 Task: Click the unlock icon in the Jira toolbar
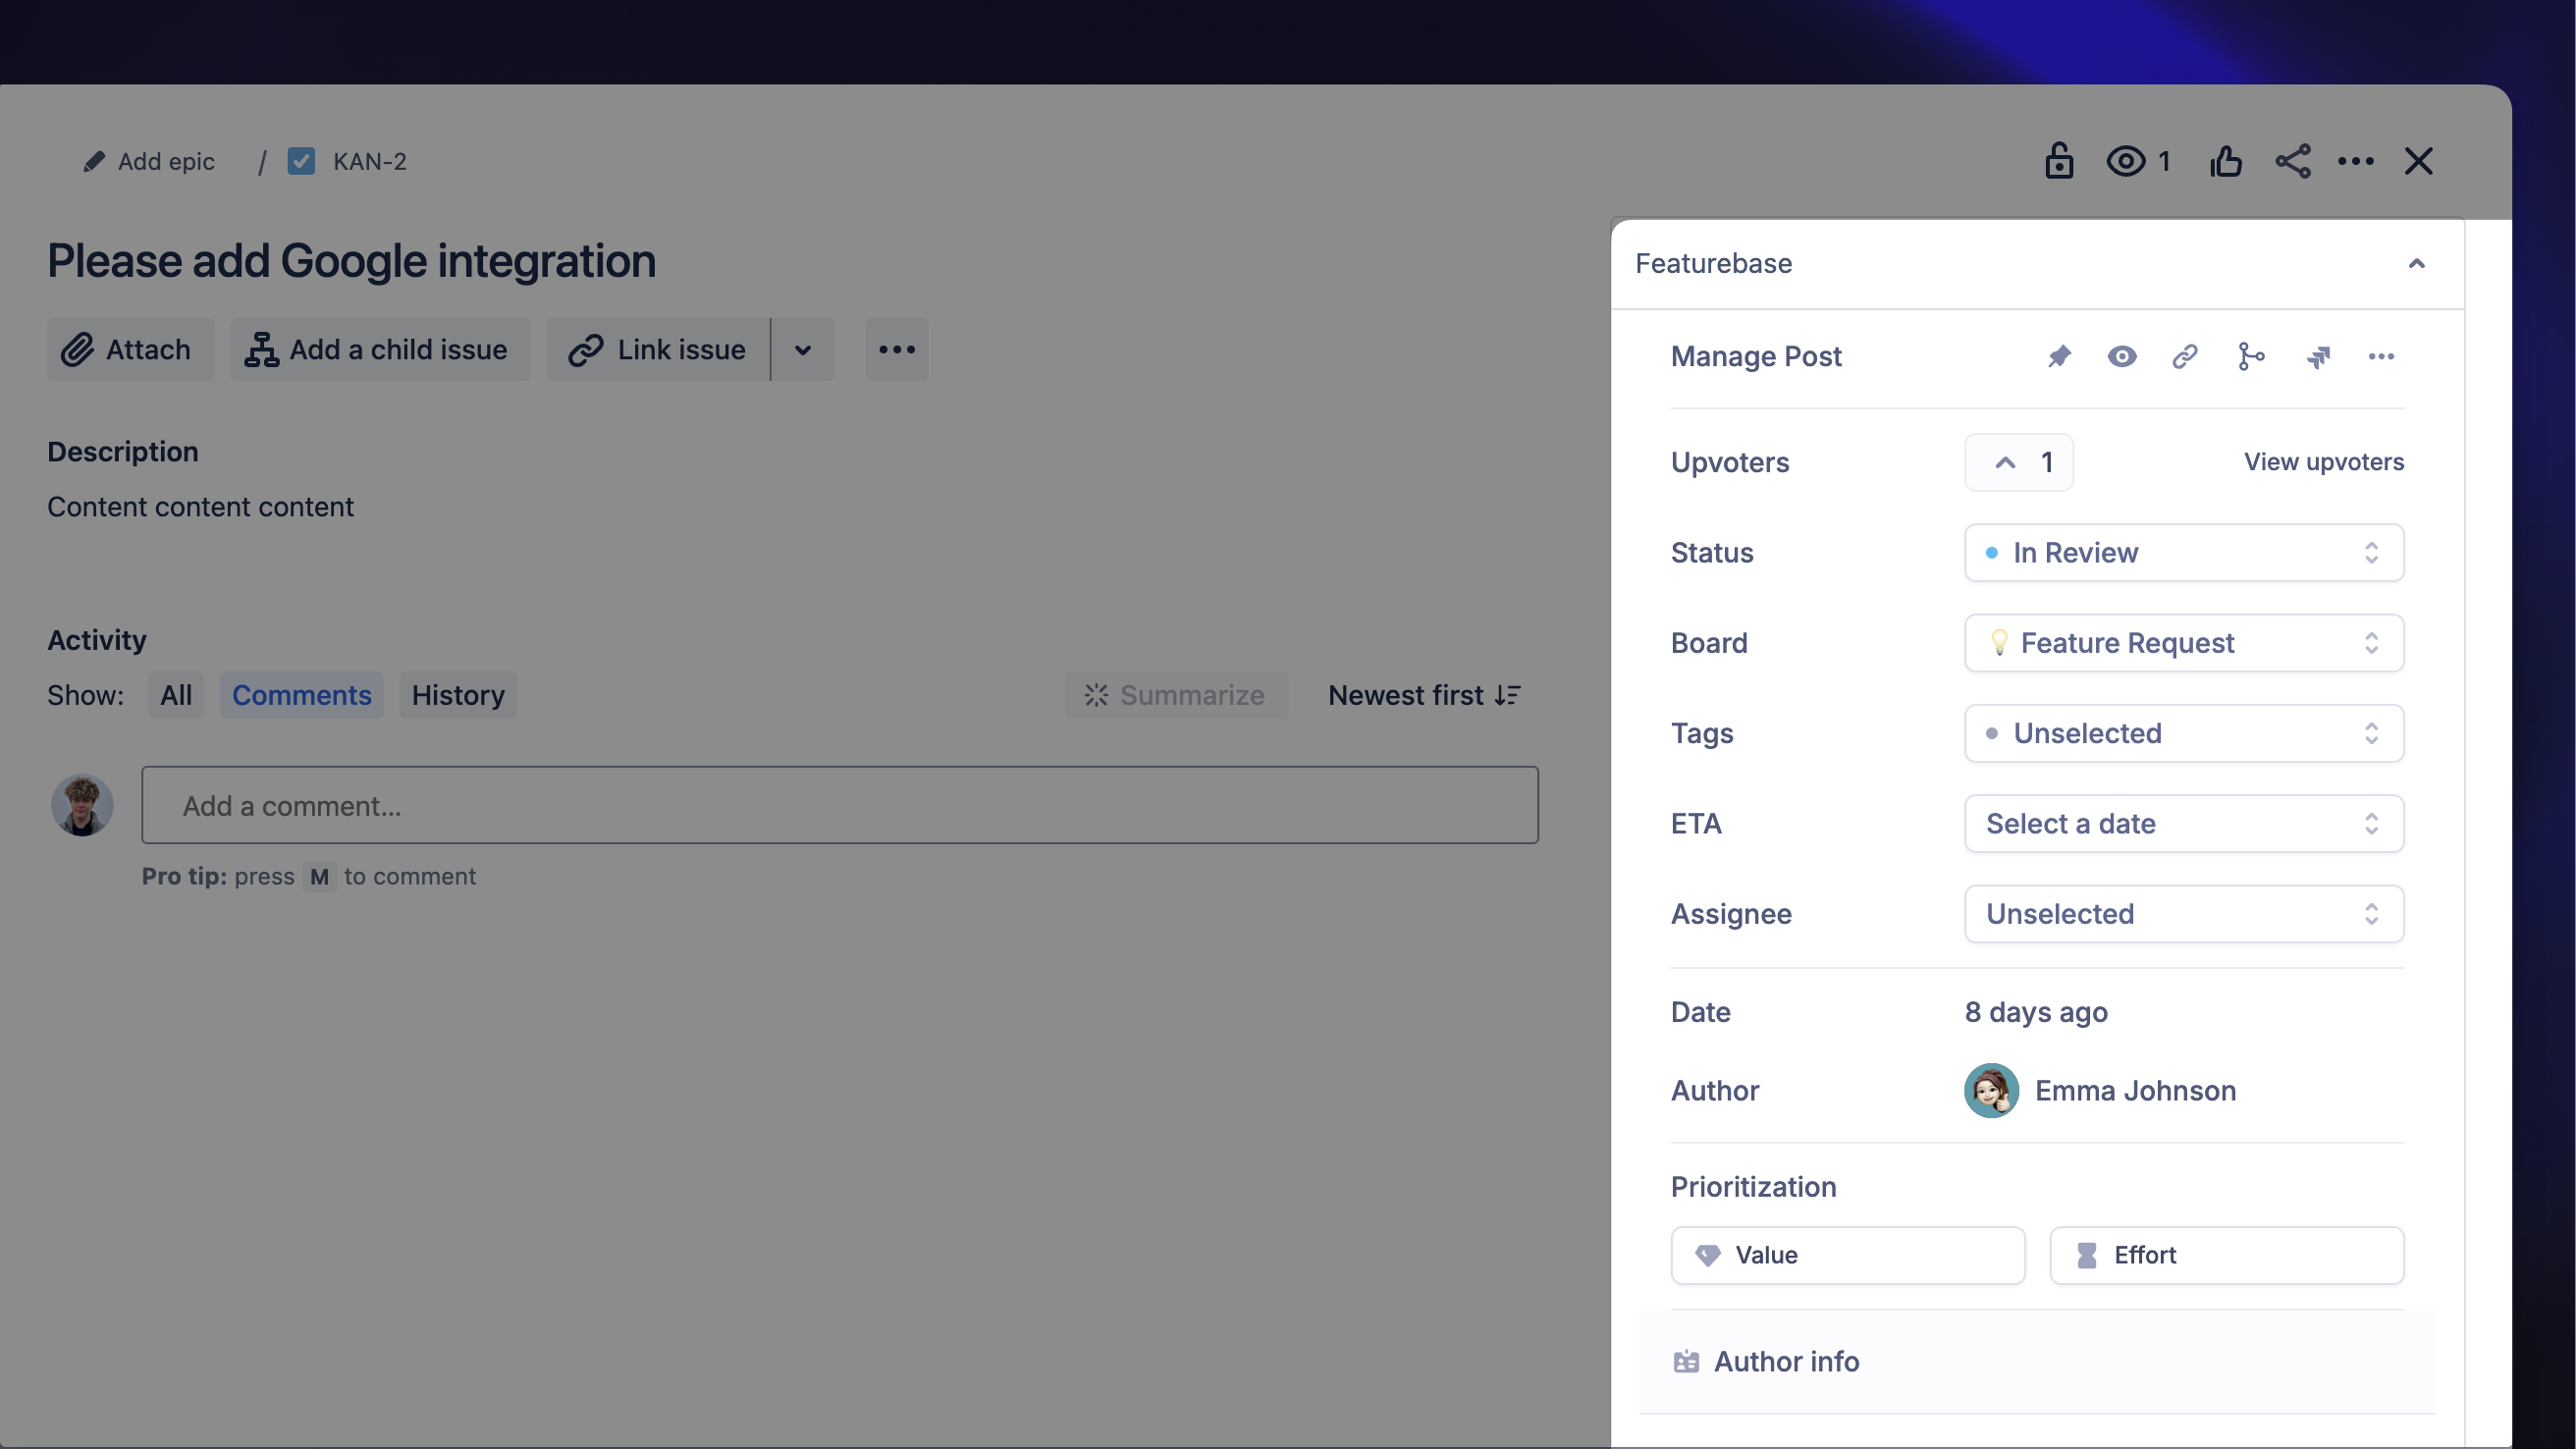pyautogui.click(x=2059, y=161)
